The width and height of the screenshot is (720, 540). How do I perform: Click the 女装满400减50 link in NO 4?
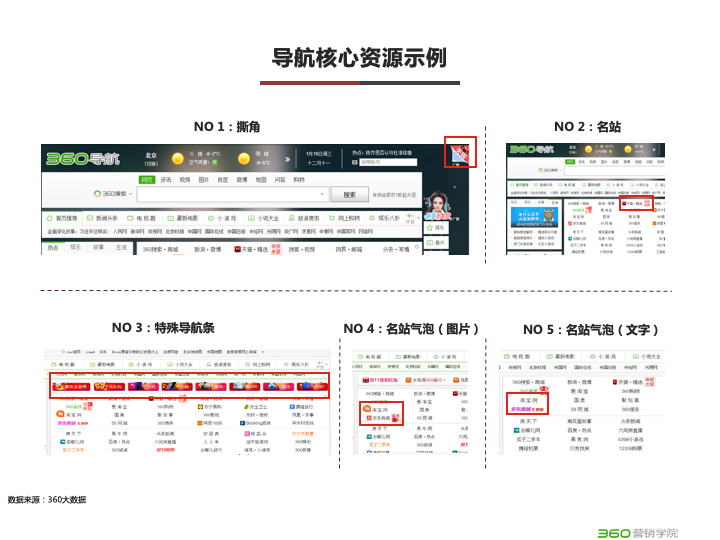point(426,380)
